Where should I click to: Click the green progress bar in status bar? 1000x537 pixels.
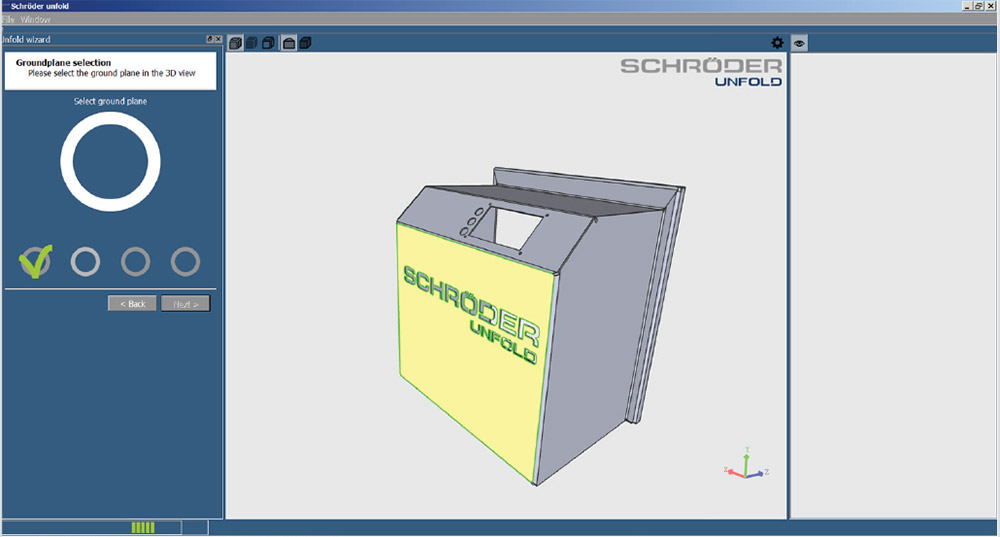[x=143, y=527]
